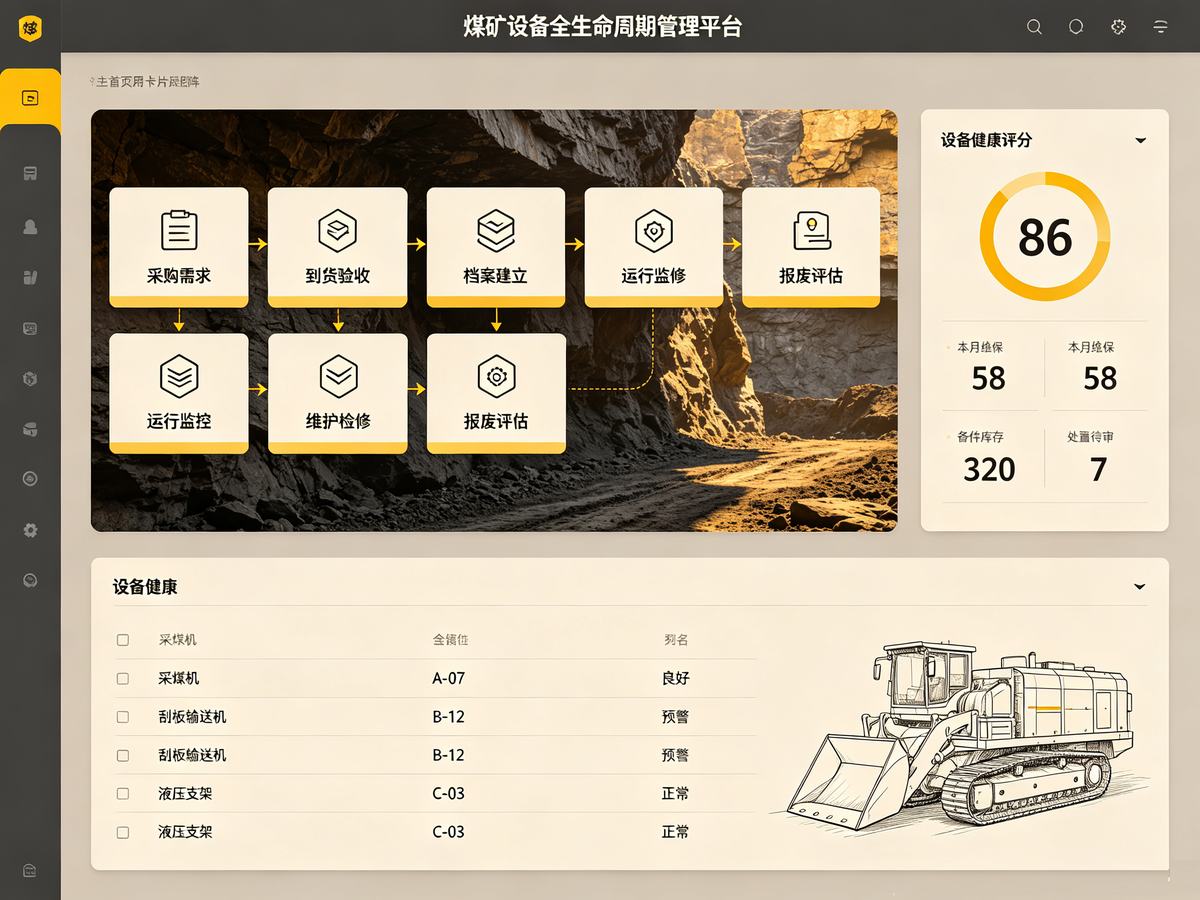
Task: Collapse the 设备健康评分 panel arrow
Action: coord(1140,141)
